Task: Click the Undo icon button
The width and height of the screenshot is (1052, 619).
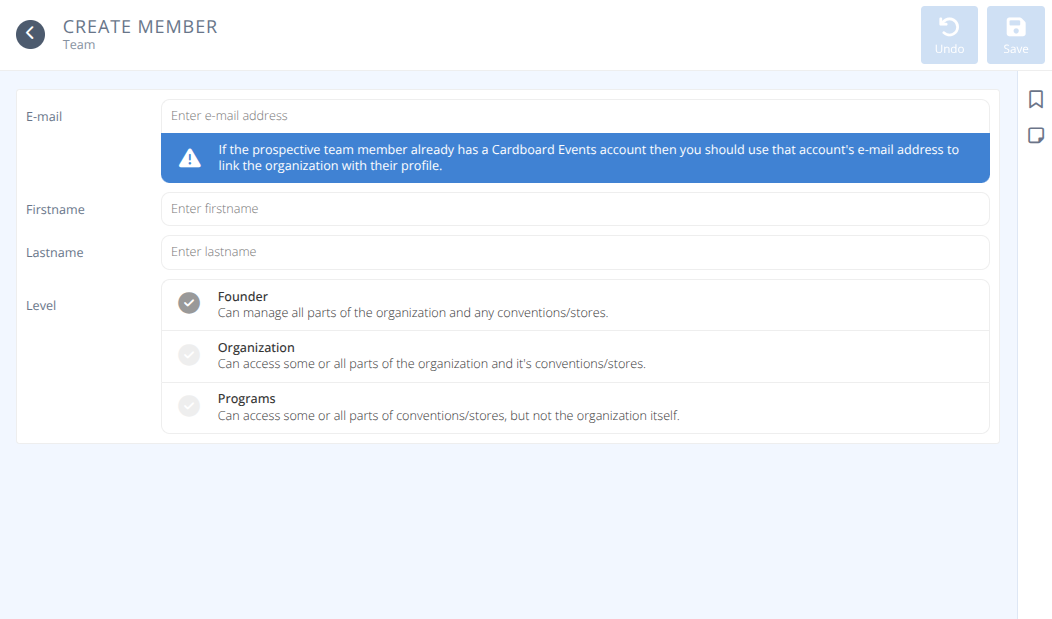Action: point(949,28)
